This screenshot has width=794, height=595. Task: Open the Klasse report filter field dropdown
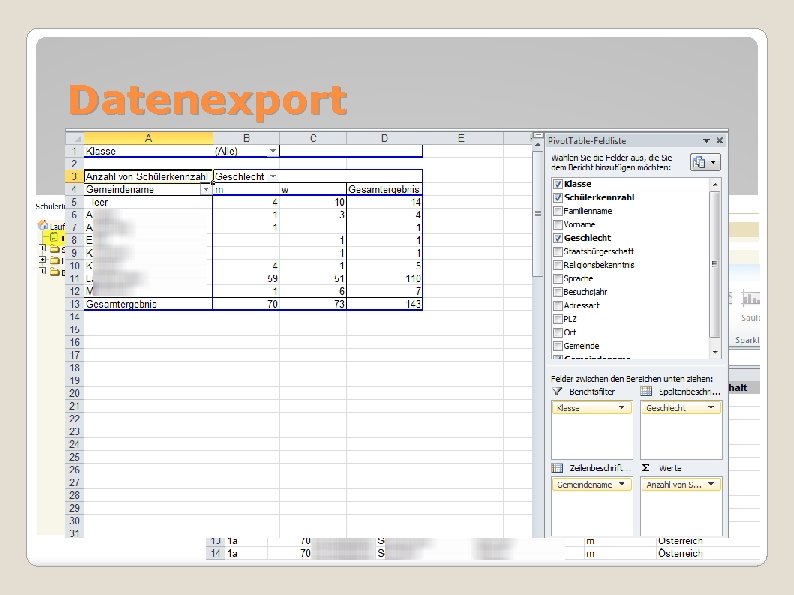coord(621,408)
